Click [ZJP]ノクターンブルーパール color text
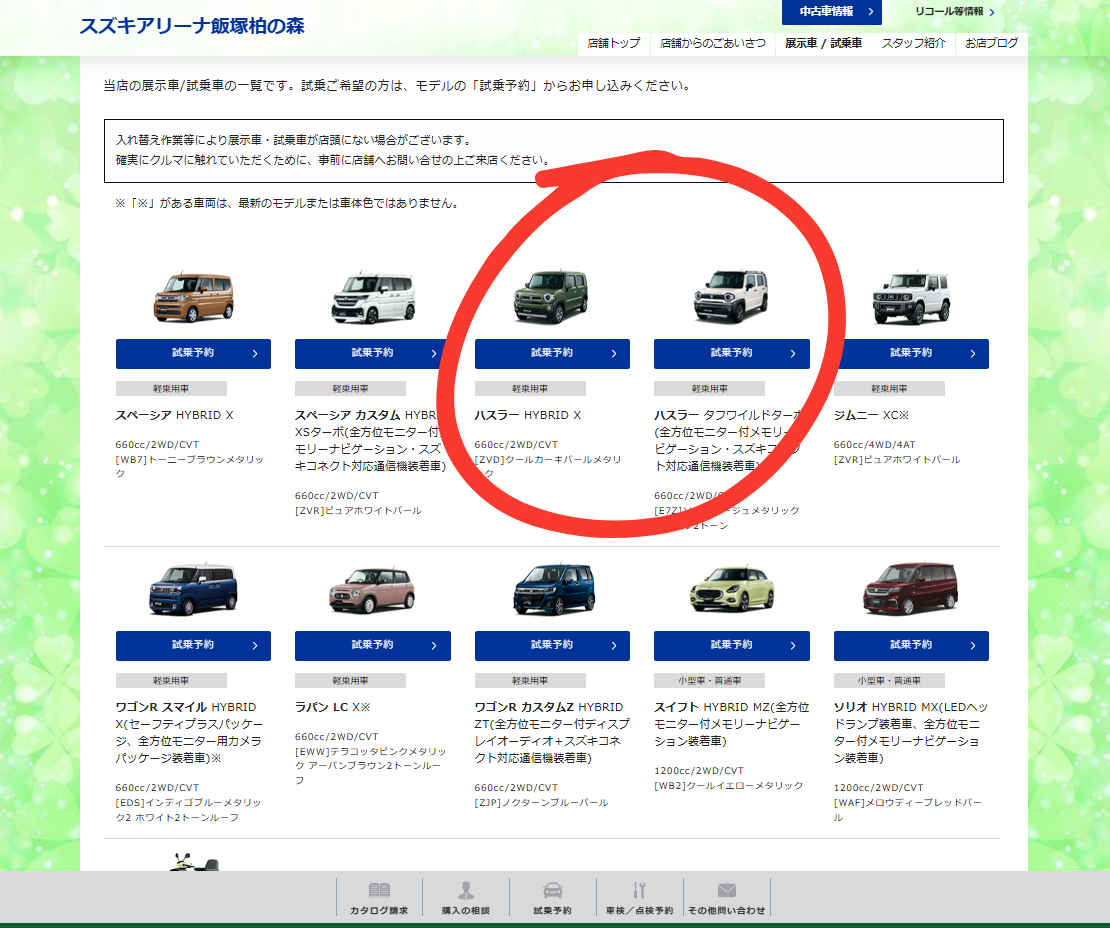This screenshot has width=1110, height=928. [542, 803]
